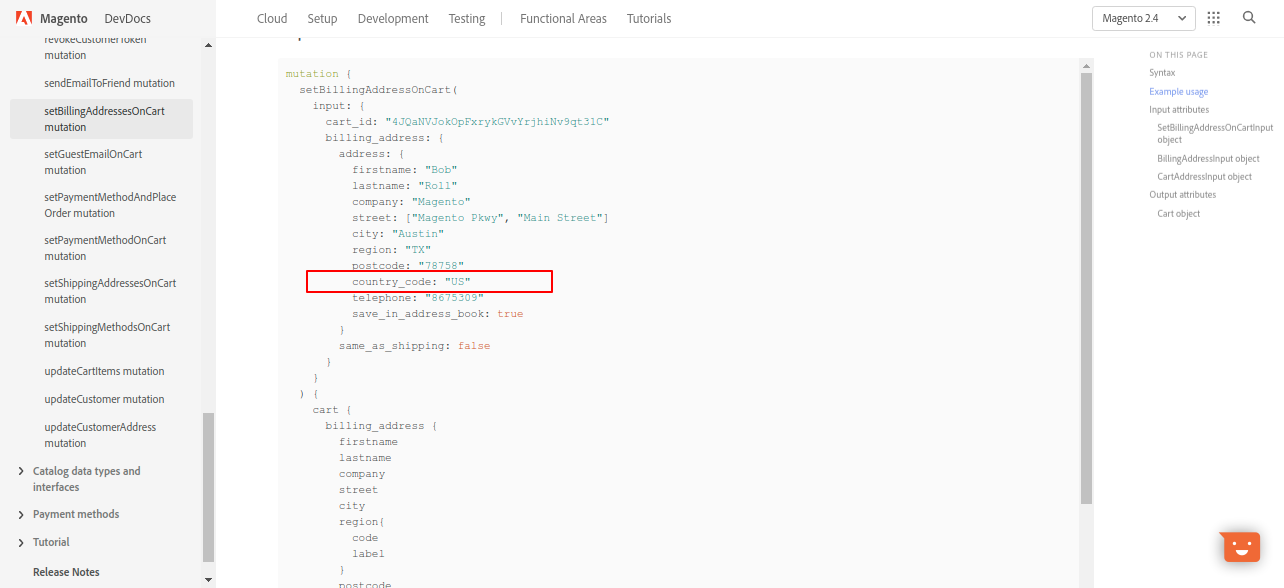Open the Magento 2.4 version dropdown
1284x588 pixels.
click(1143, 18)
